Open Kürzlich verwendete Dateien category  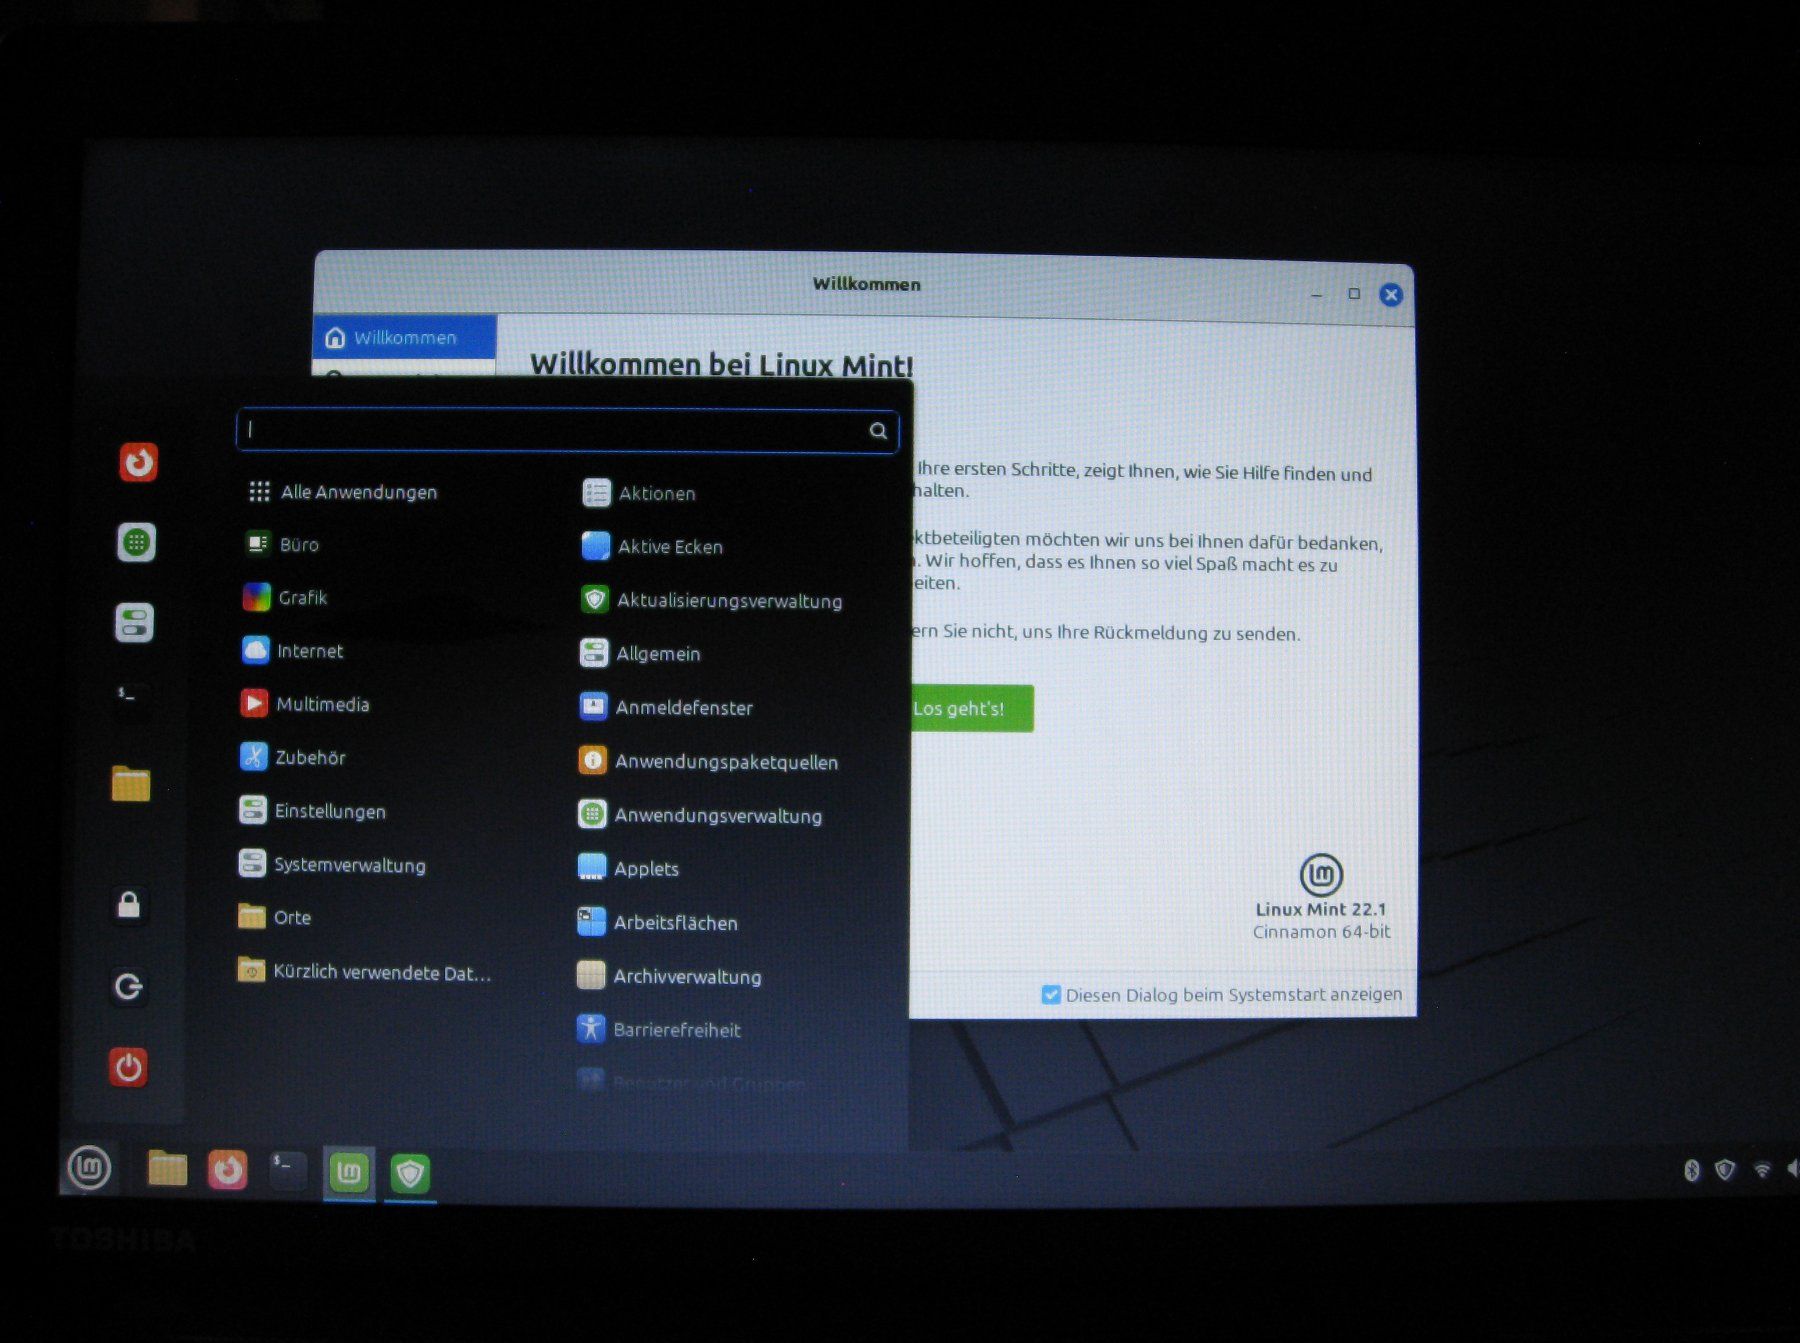point(364,972)
